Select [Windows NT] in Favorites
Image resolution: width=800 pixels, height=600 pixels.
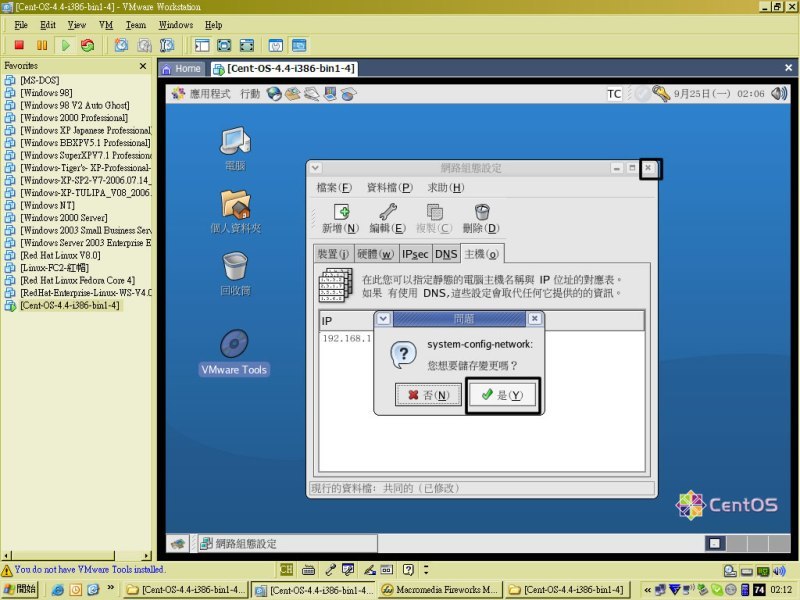47,205
